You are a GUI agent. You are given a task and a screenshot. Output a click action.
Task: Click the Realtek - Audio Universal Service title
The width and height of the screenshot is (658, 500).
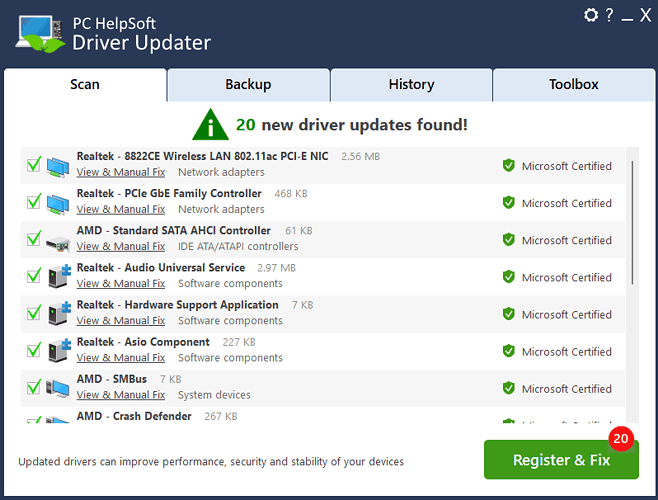(161, 268)
